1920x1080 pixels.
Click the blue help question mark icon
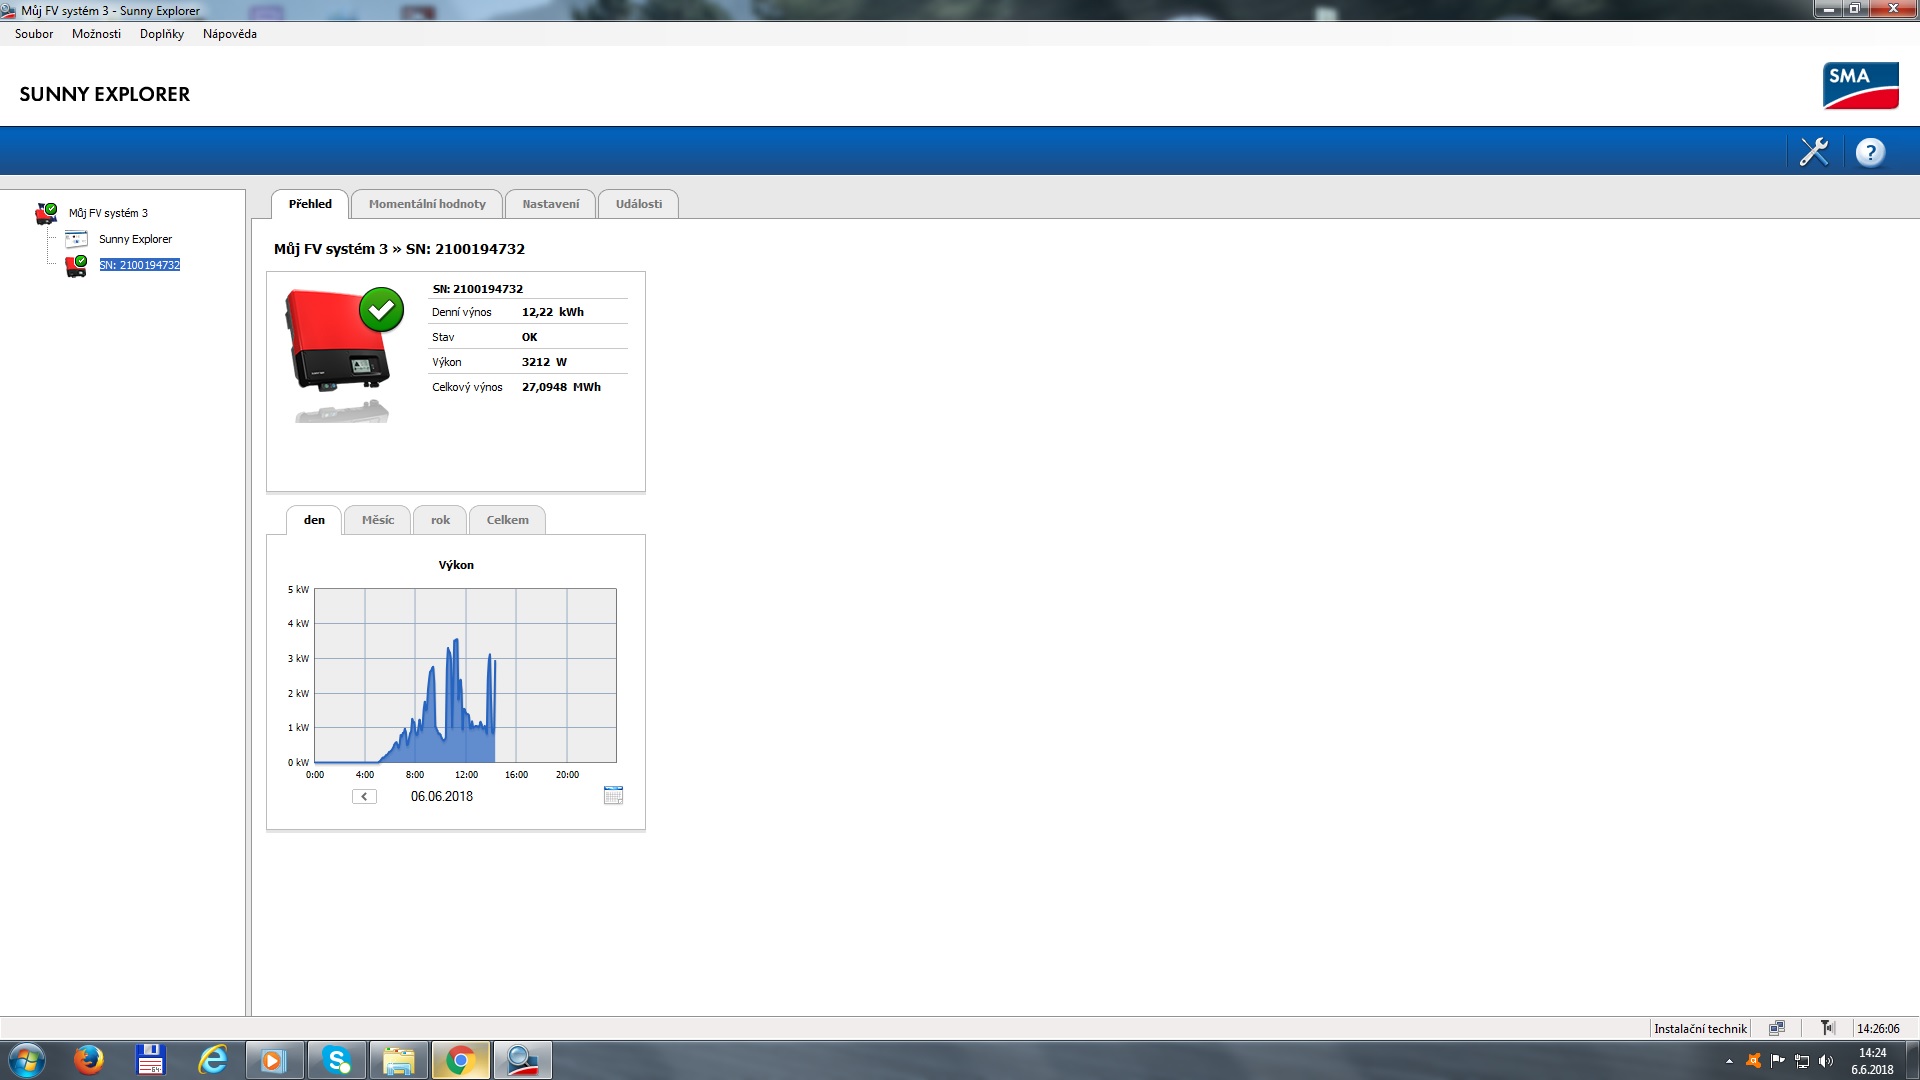(x=1869, y=152)
